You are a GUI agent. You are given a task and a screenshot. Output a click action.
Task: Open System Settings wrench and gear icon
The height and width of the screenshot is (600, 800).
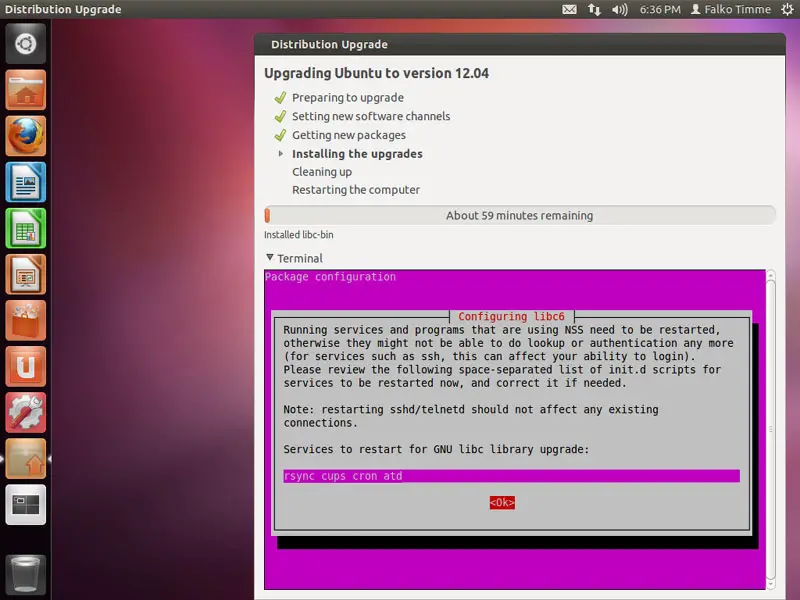pyautogui.click(x=26, y=412)
